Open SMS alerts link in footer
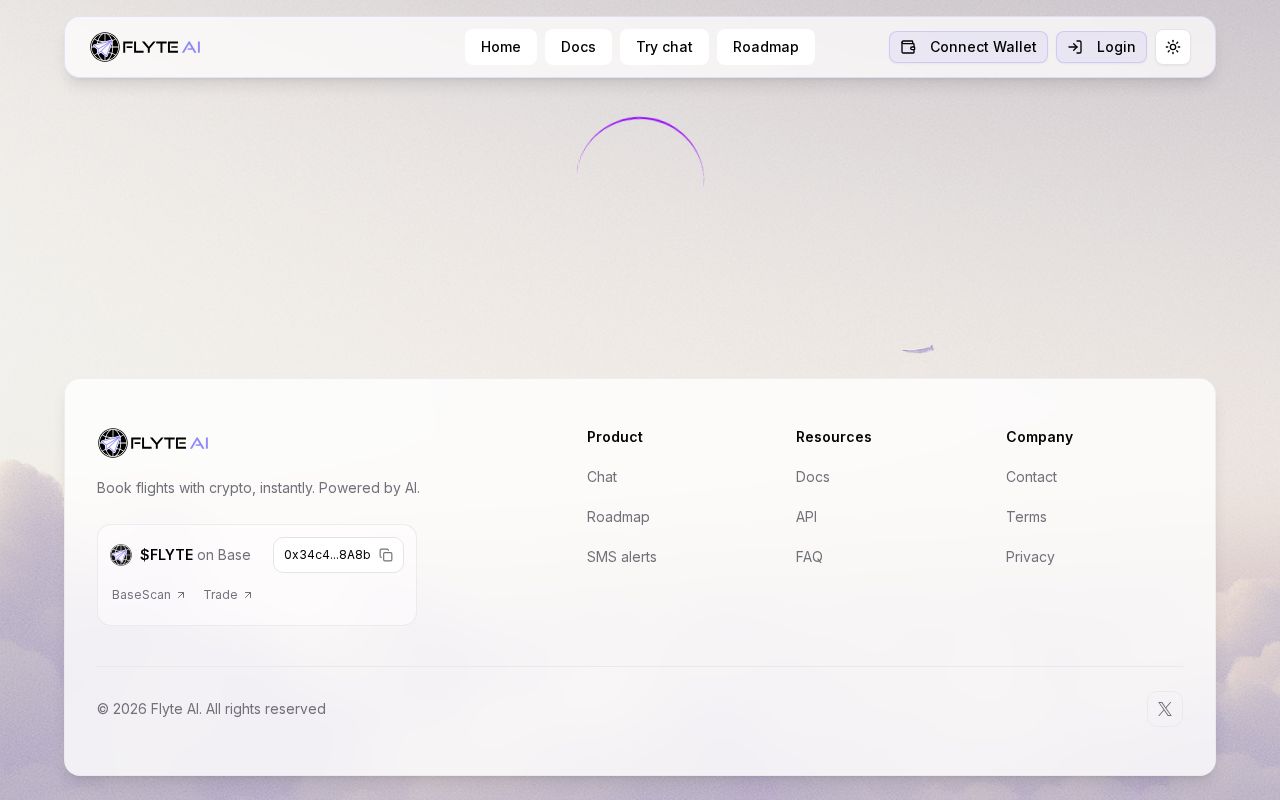Viewport: 1280px width, 800px height. [622, 557]
